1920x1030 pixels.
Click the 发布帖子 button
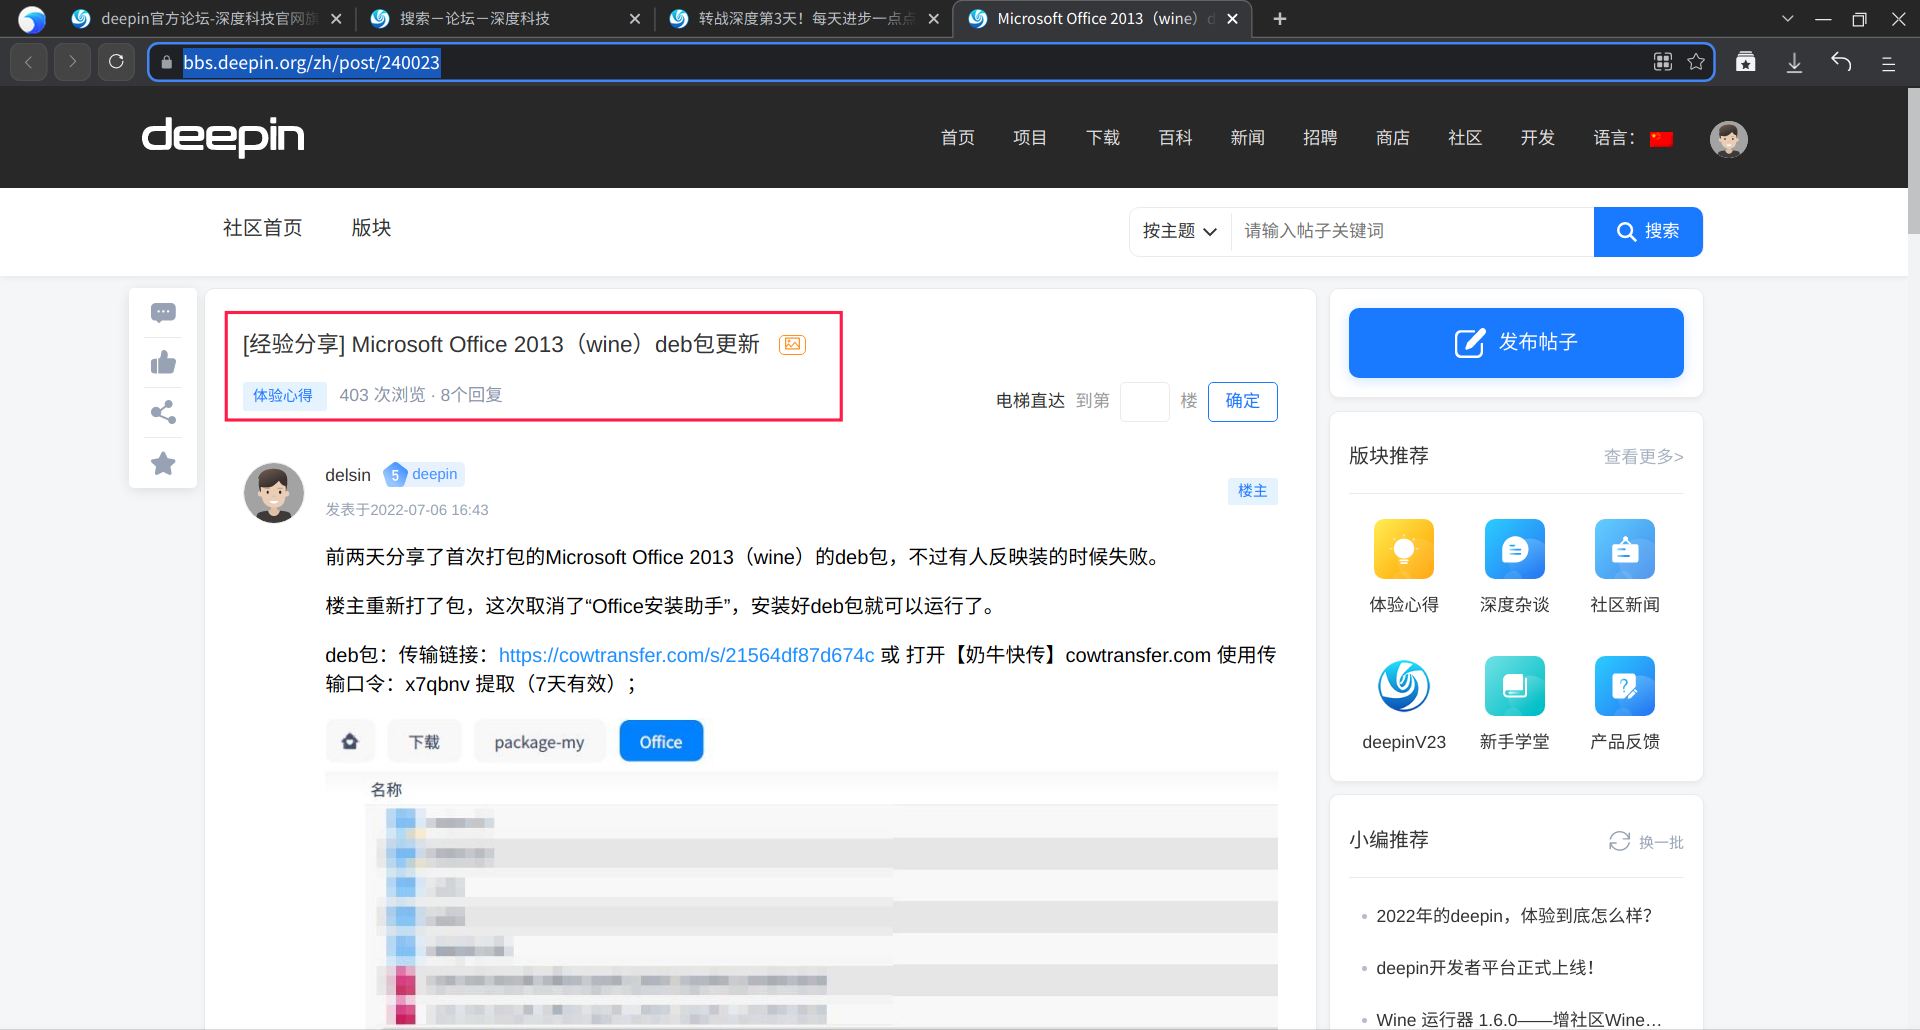click(1515, 343)
